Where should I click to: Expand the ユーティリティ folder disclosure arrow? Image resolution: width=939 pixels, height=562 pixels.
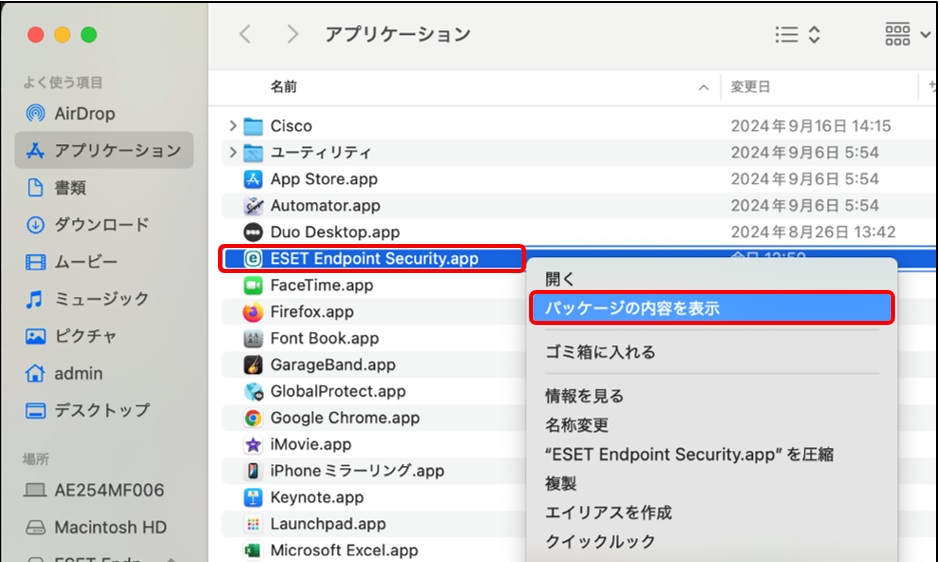(x=232, y=152)
